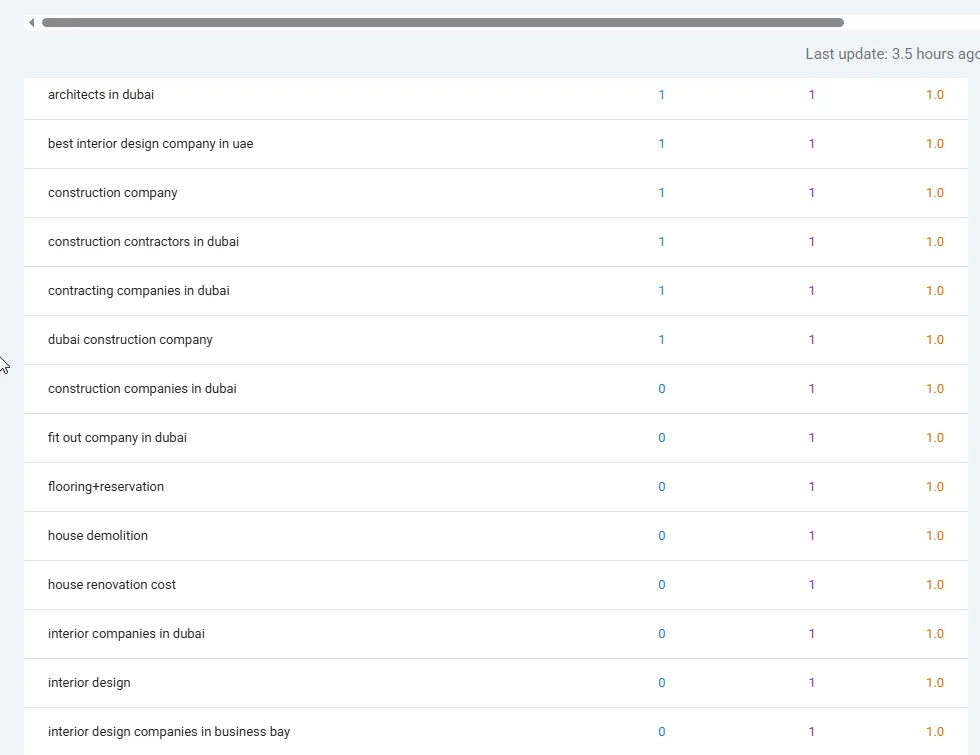Click 'Last update: 3.5 hours ago' text
Screen dimensions: 980x755
[892, 54]
